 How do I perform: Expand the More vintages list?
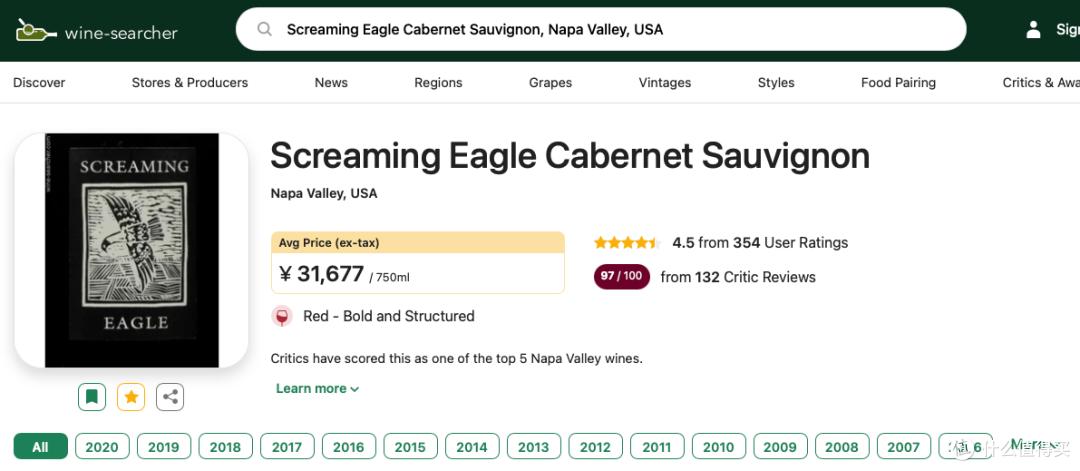[1033, 445]
